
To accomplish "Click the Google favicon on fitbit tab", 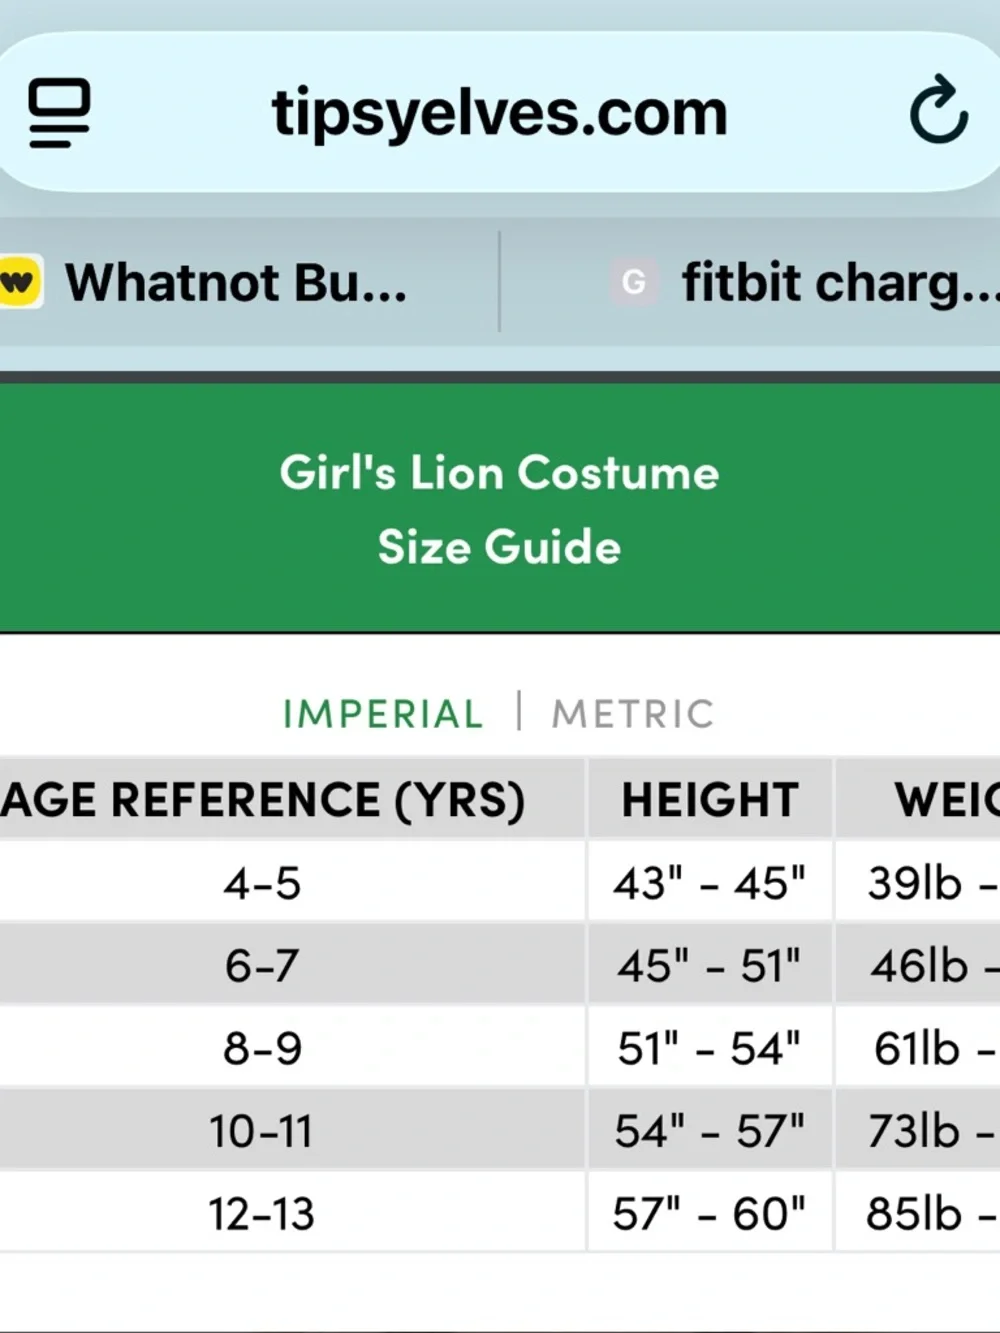I will (634, 282).
